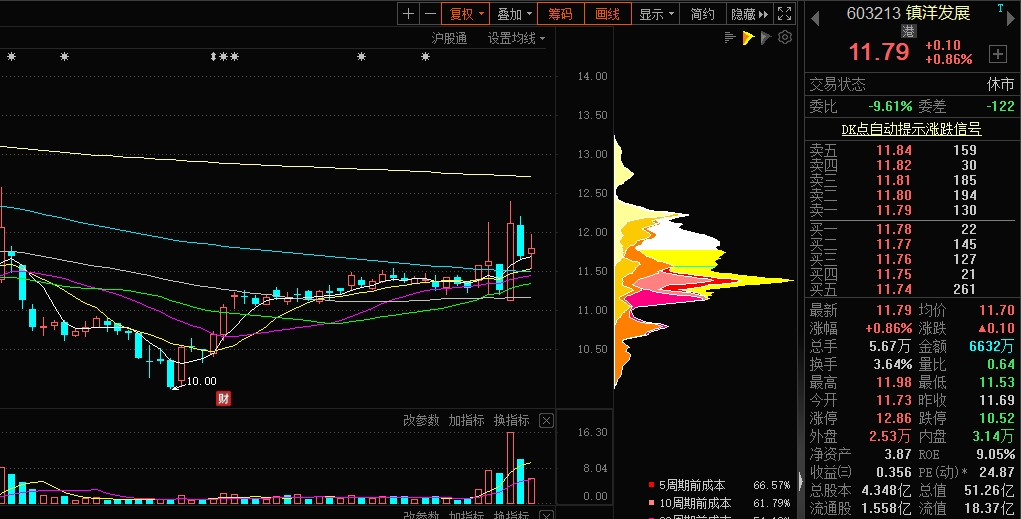
Task: Click the cyan T marker beside stock name
Action: coord(1001,8)
